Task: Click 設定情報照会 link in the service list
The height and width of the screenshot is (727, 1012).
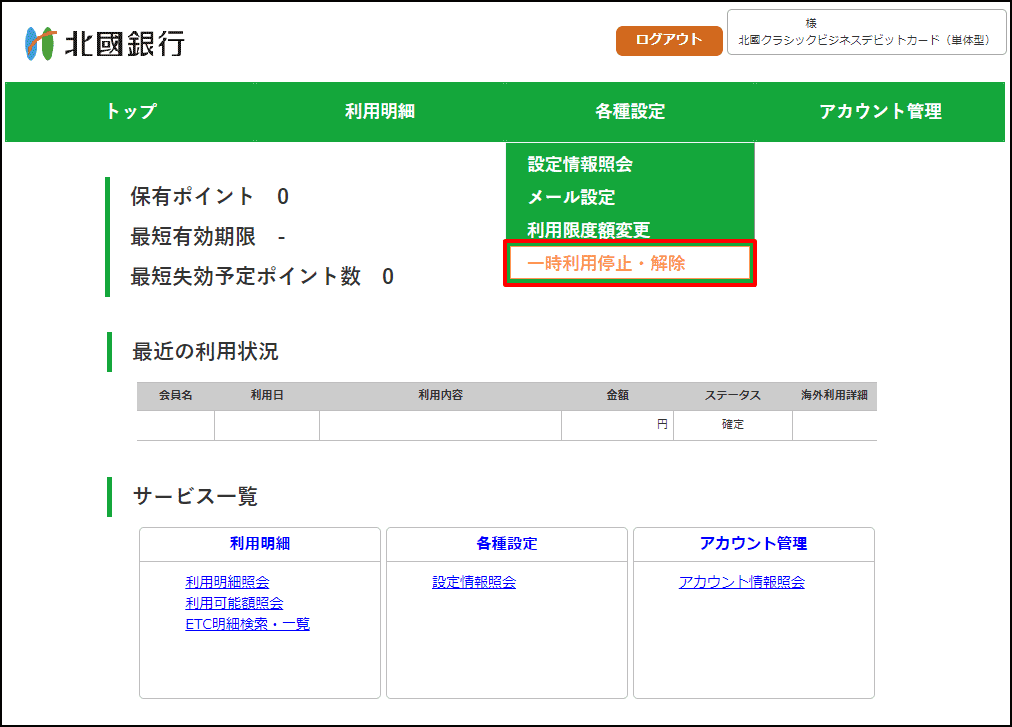Action: pyautogui.click(x=474, y=582)
